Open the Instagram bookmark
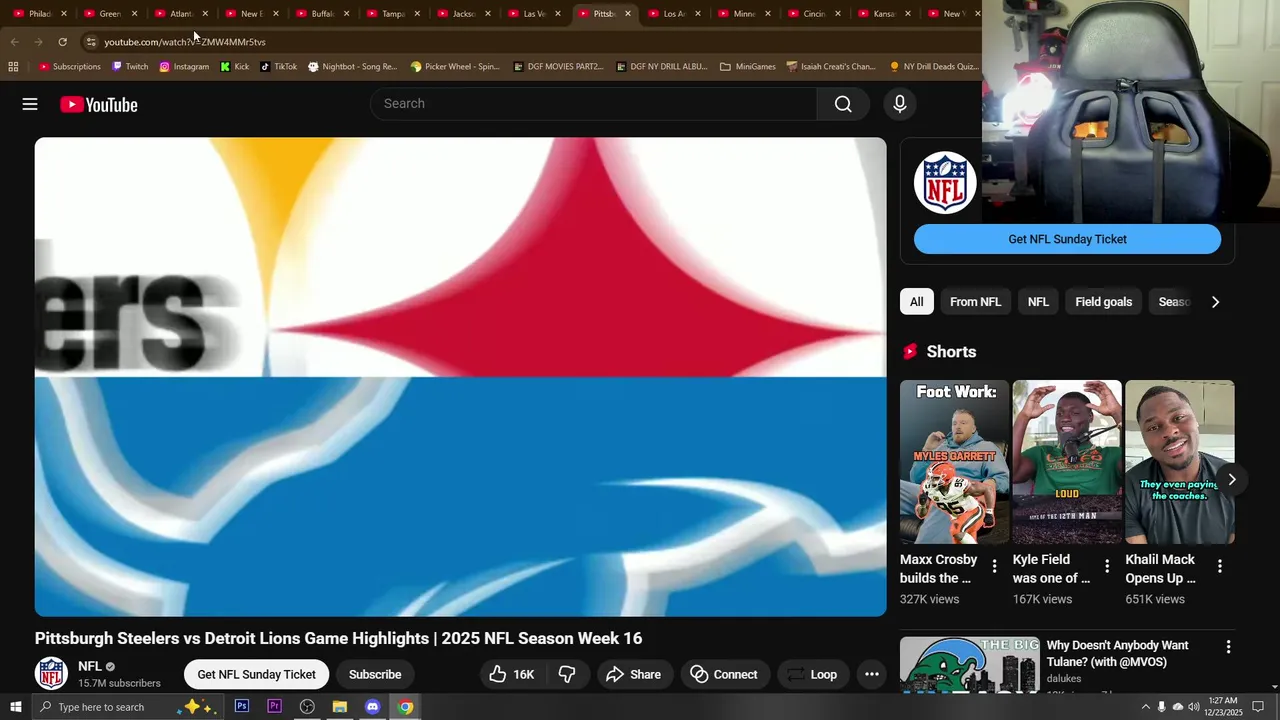The image size is (1280, 720). click(x=184, y=67)
